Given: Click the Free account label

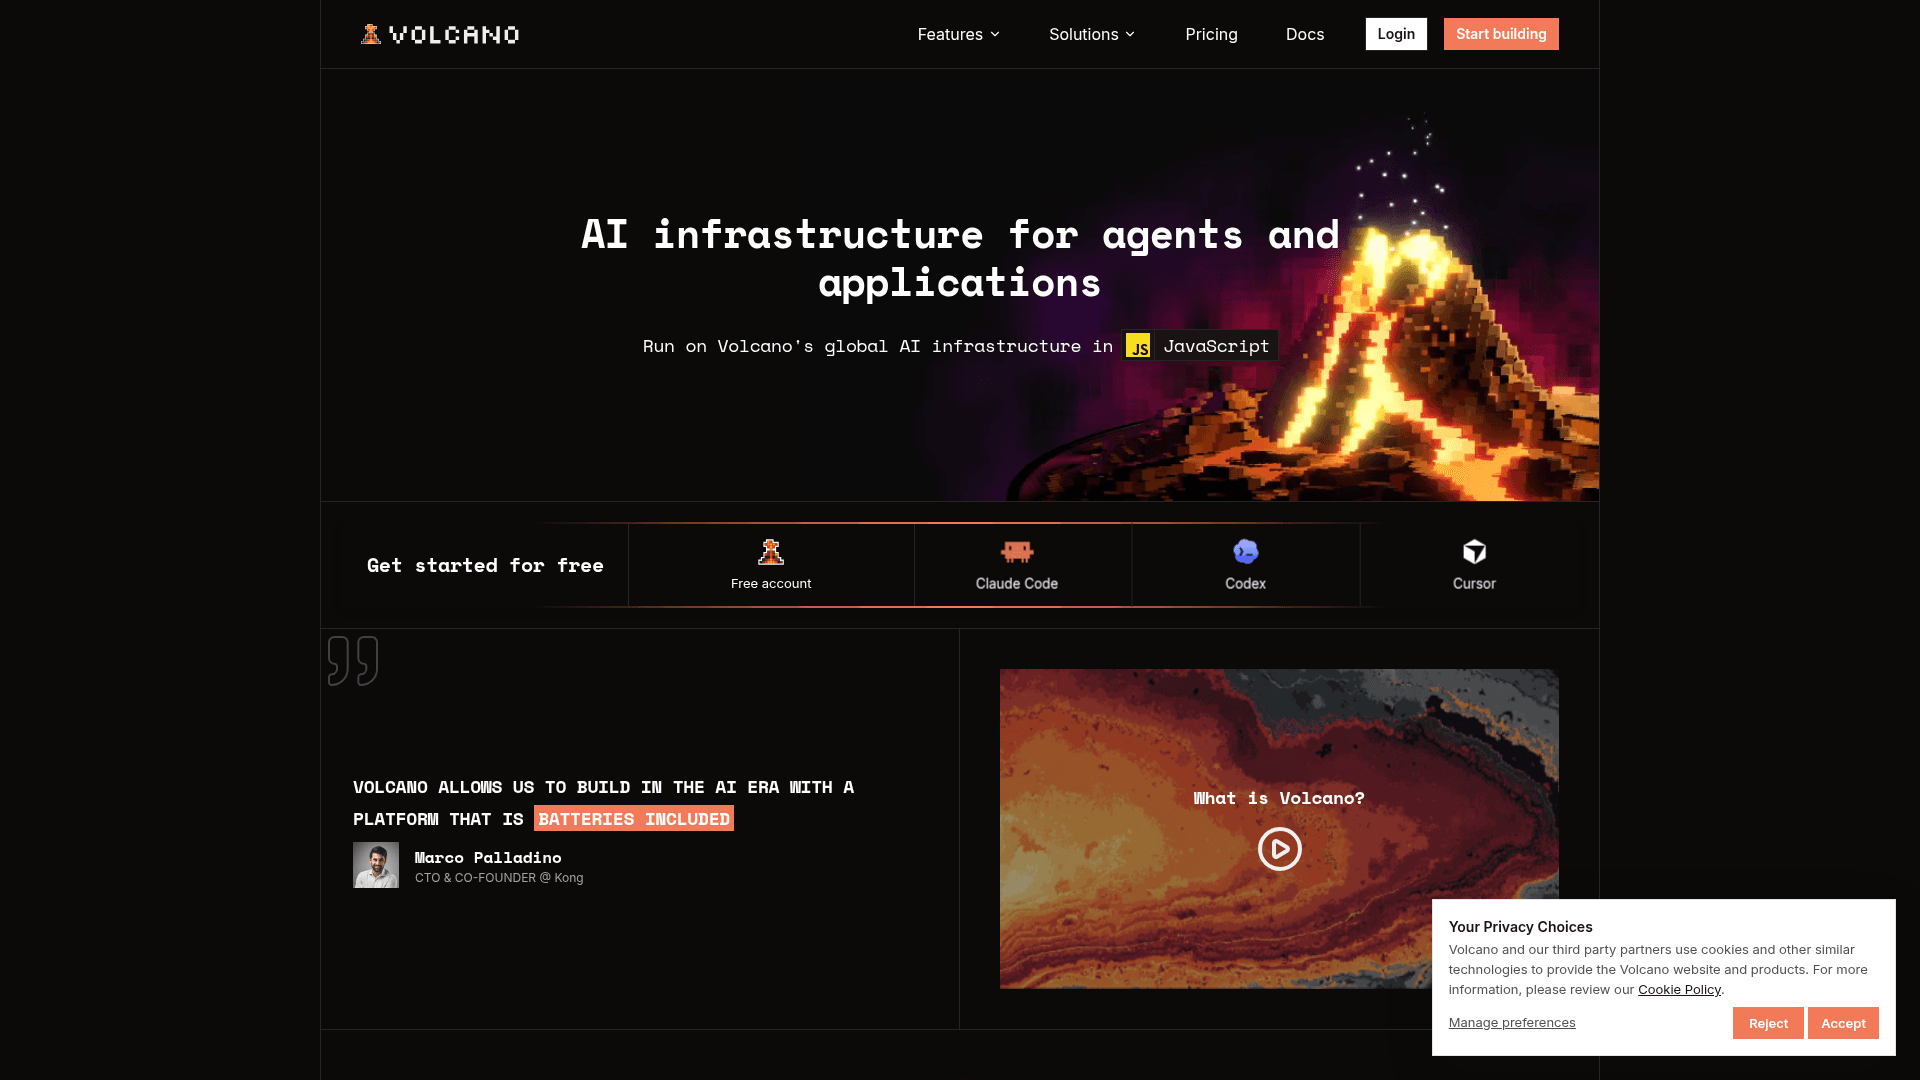Looking at the screenshot, I should tap(771, 584).
